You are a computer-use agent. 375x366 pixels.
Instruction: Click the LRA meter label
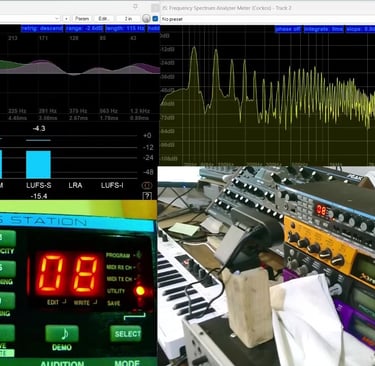[x=75, y=185]
